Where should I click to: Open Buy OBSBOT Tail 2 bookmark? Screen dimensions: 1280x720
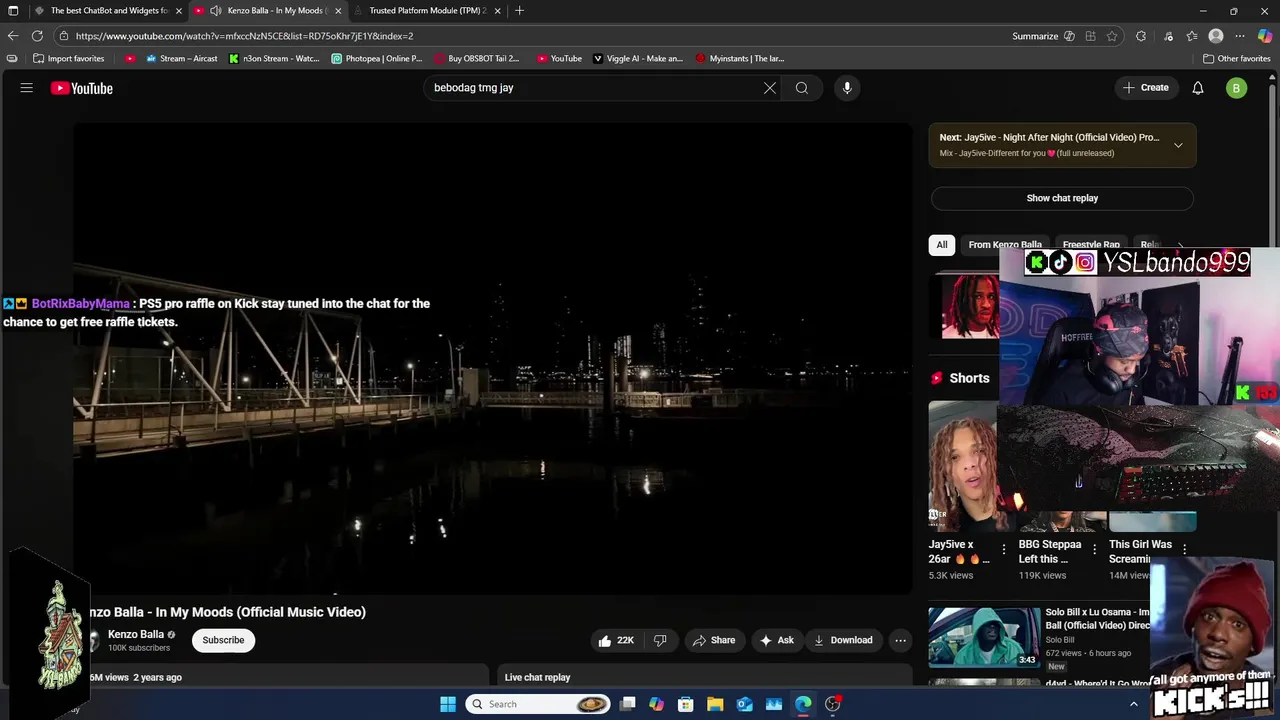coord(477,58)
